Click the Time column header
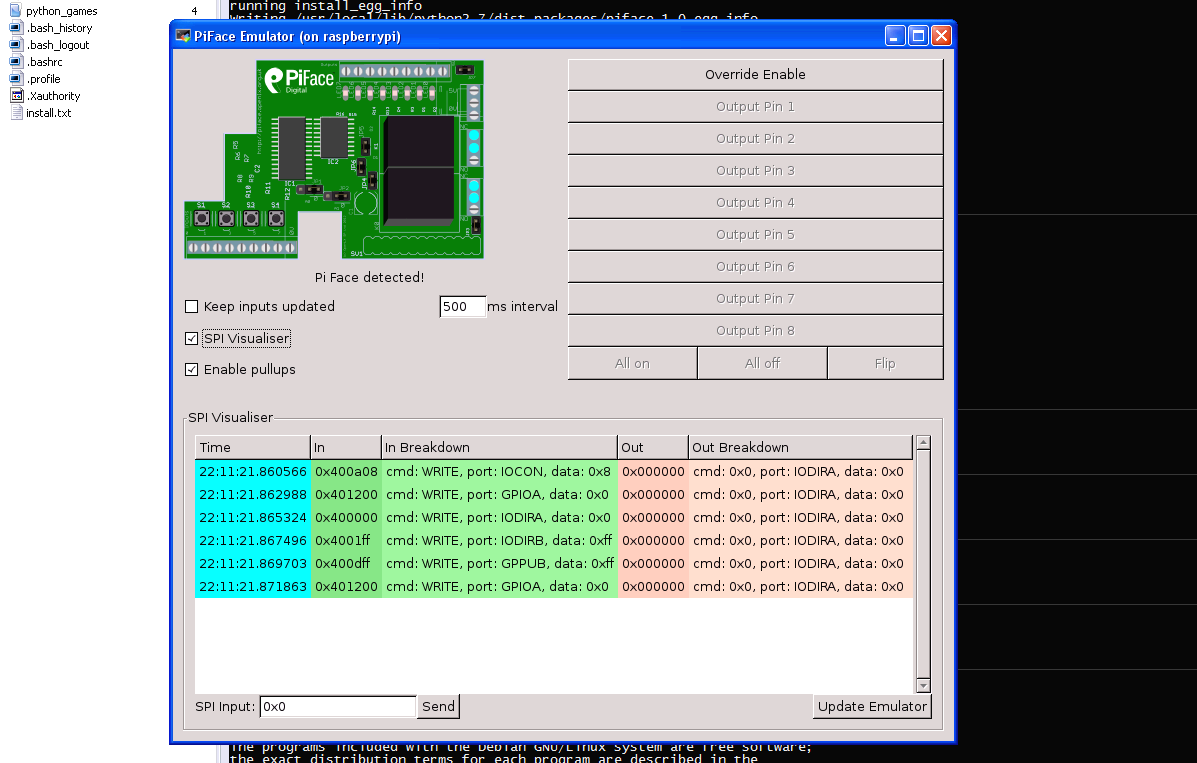This screenshot has width=1197, height=763. pyautogui.click(x=253, y=448)
